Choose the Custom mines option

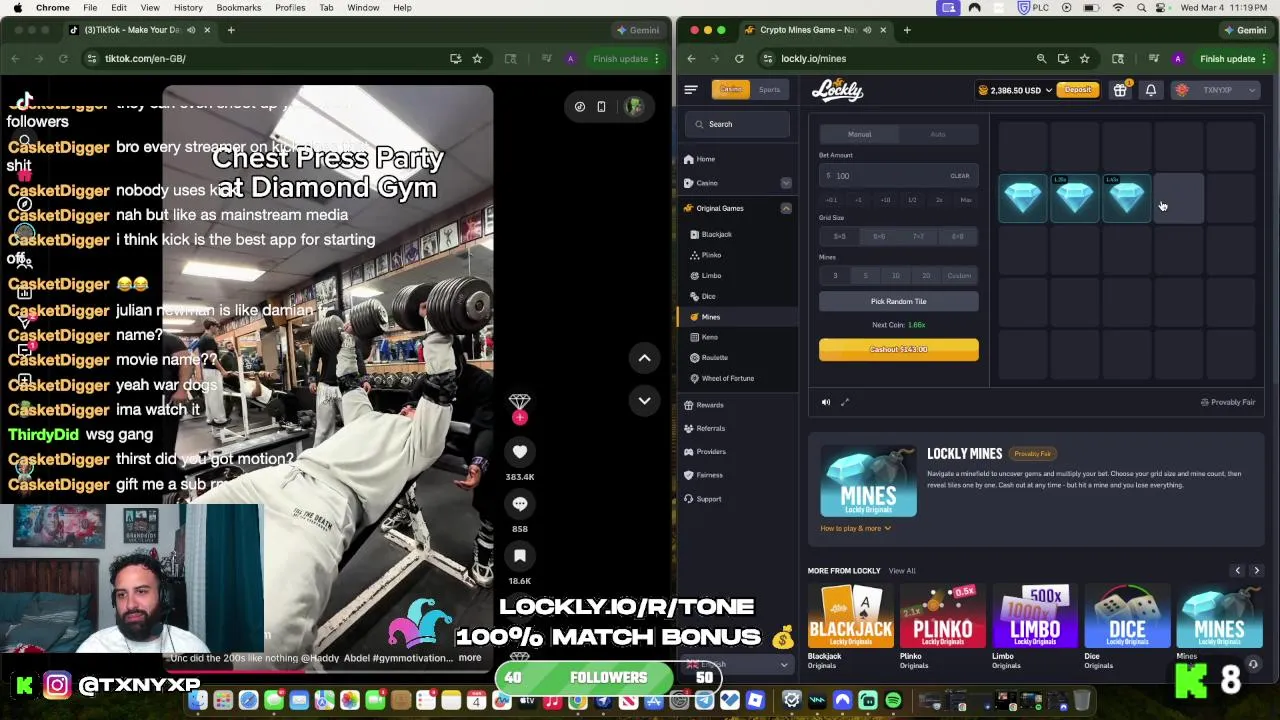pos(959,276)
